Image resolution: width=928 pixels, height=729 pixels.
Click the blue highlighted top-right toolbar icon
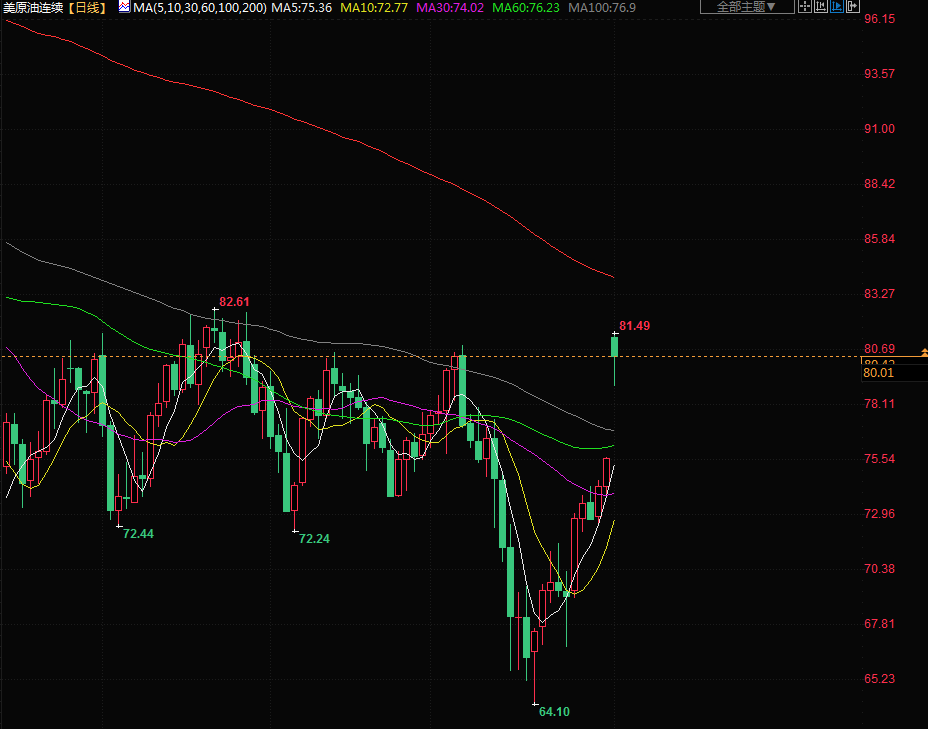838,7
